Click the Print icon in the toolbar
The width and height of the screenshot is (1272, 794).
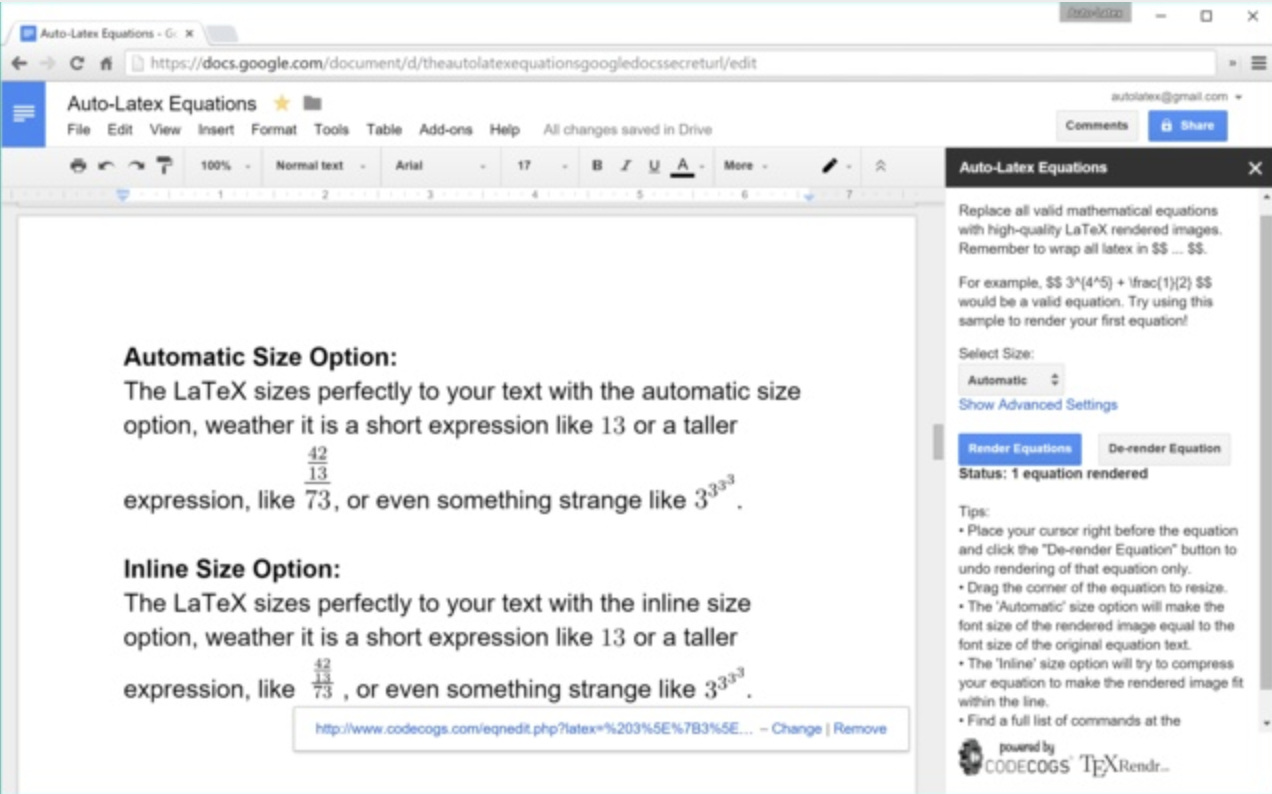79,166
